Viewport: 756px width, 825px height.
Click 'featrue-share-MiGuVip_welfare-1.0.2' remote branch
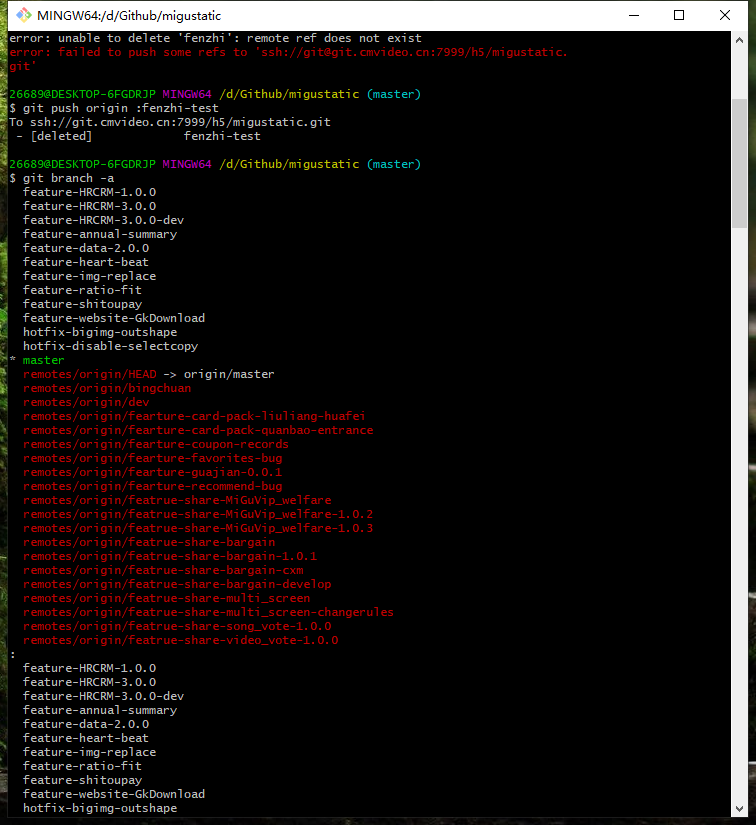tap(198, 514)
